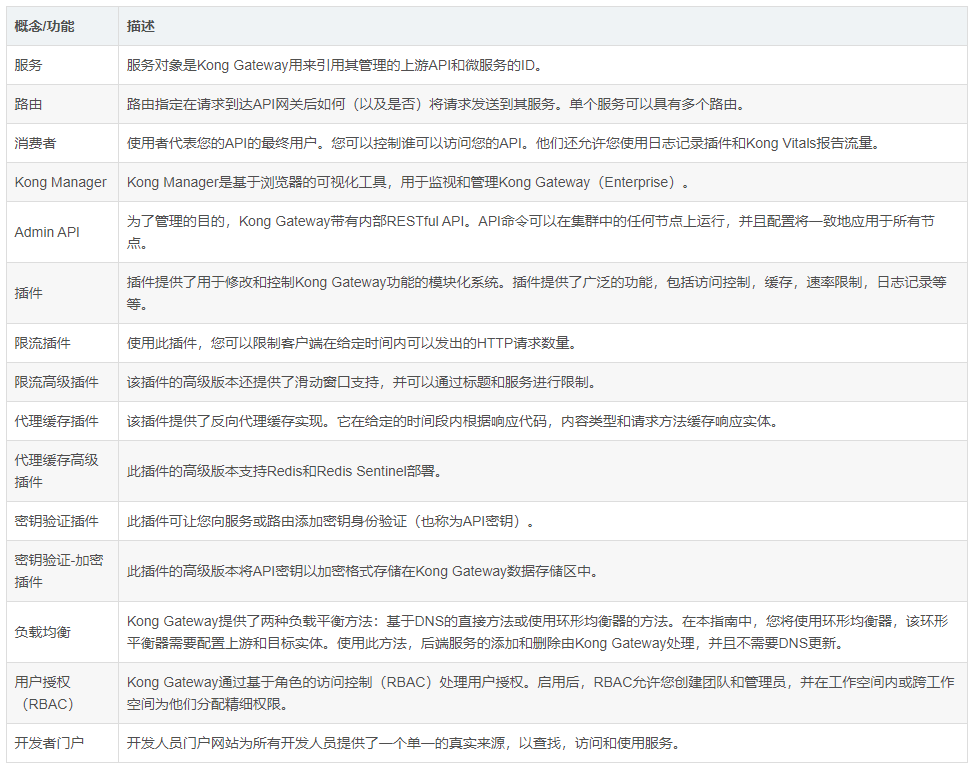The height and width of the screenshot is (771, 974).
Task: Click the '描述' column header
Action: click(x=542, y=26)
